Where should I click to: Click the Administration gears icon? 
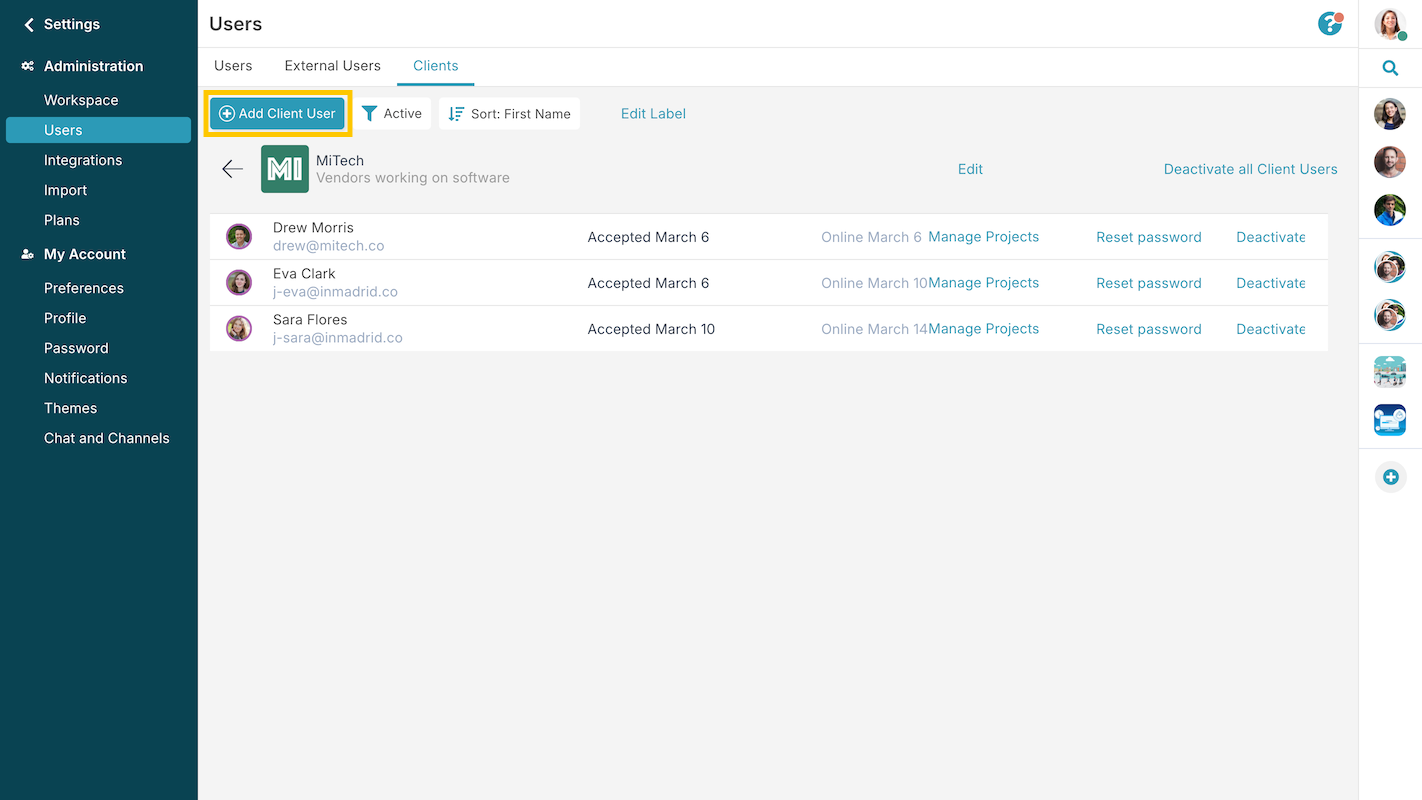(28, 66)
